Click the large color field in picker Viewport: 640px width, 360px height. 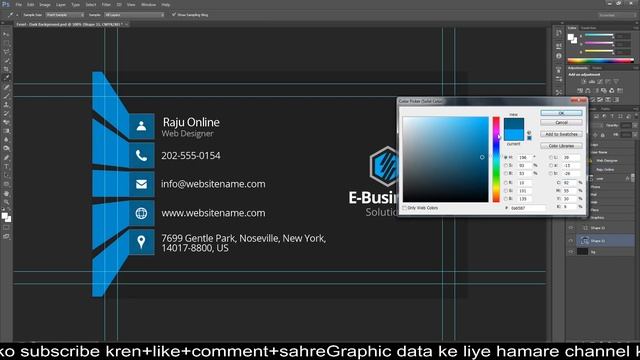[445, 160]
